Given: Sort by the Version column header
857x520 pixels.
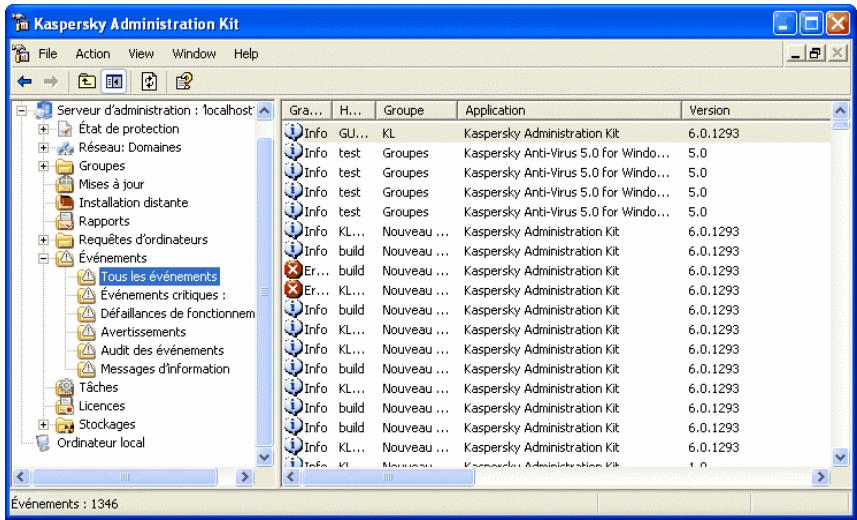Looking at the screenshot, I should 756,110.
